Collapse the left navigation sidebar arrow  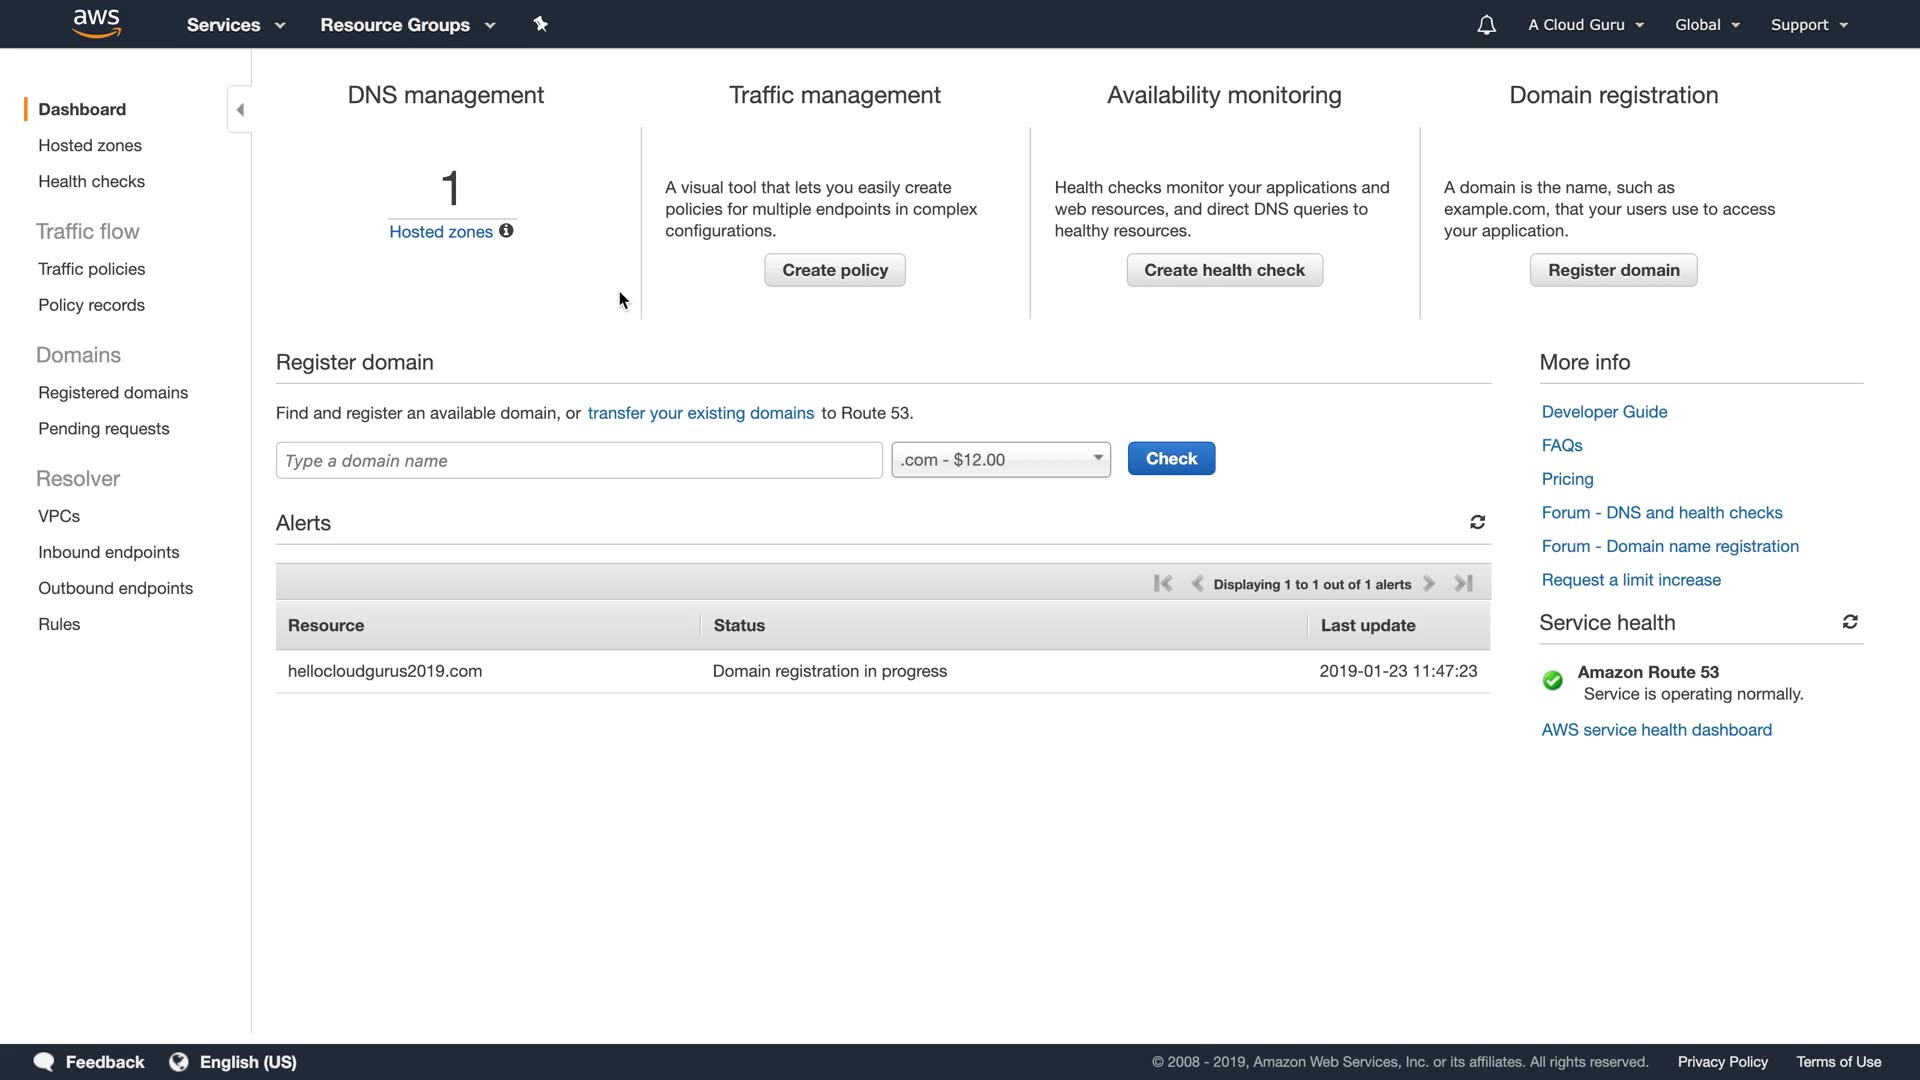240,110
